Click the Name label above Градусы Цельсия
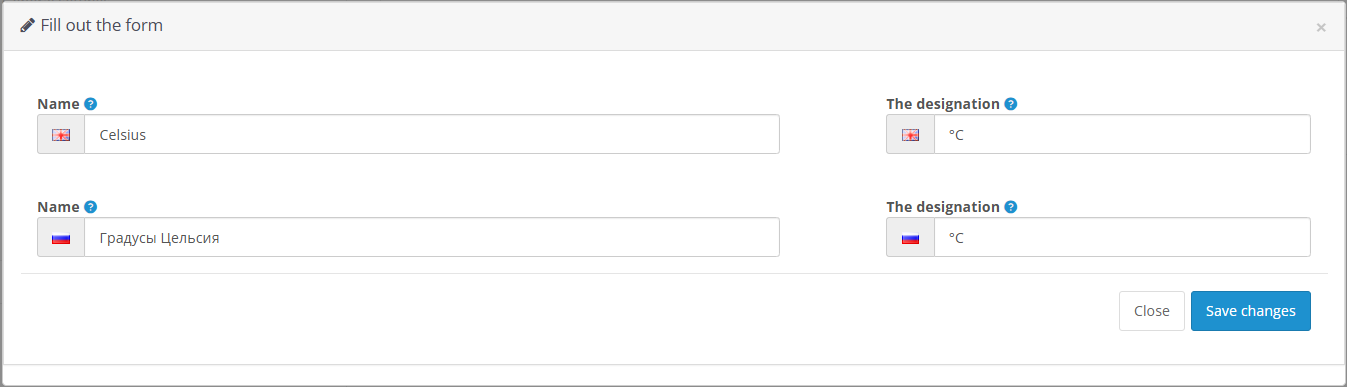This screenshot has height=387, width=1347. 58,207
